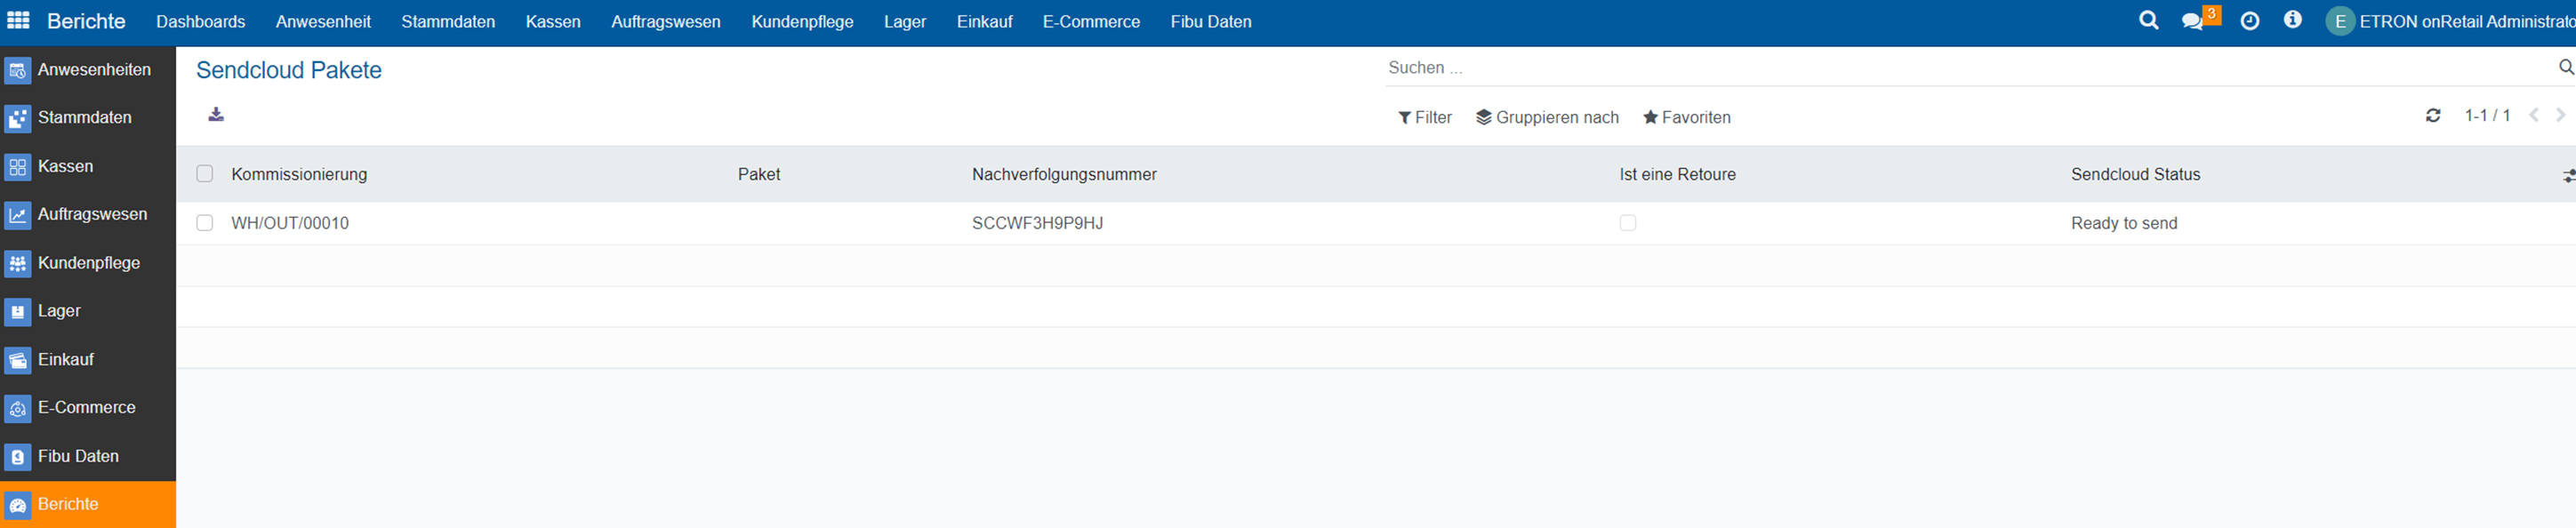2576x528 pixels.
Task: Click the download export icon
Action: pos(216,115)
